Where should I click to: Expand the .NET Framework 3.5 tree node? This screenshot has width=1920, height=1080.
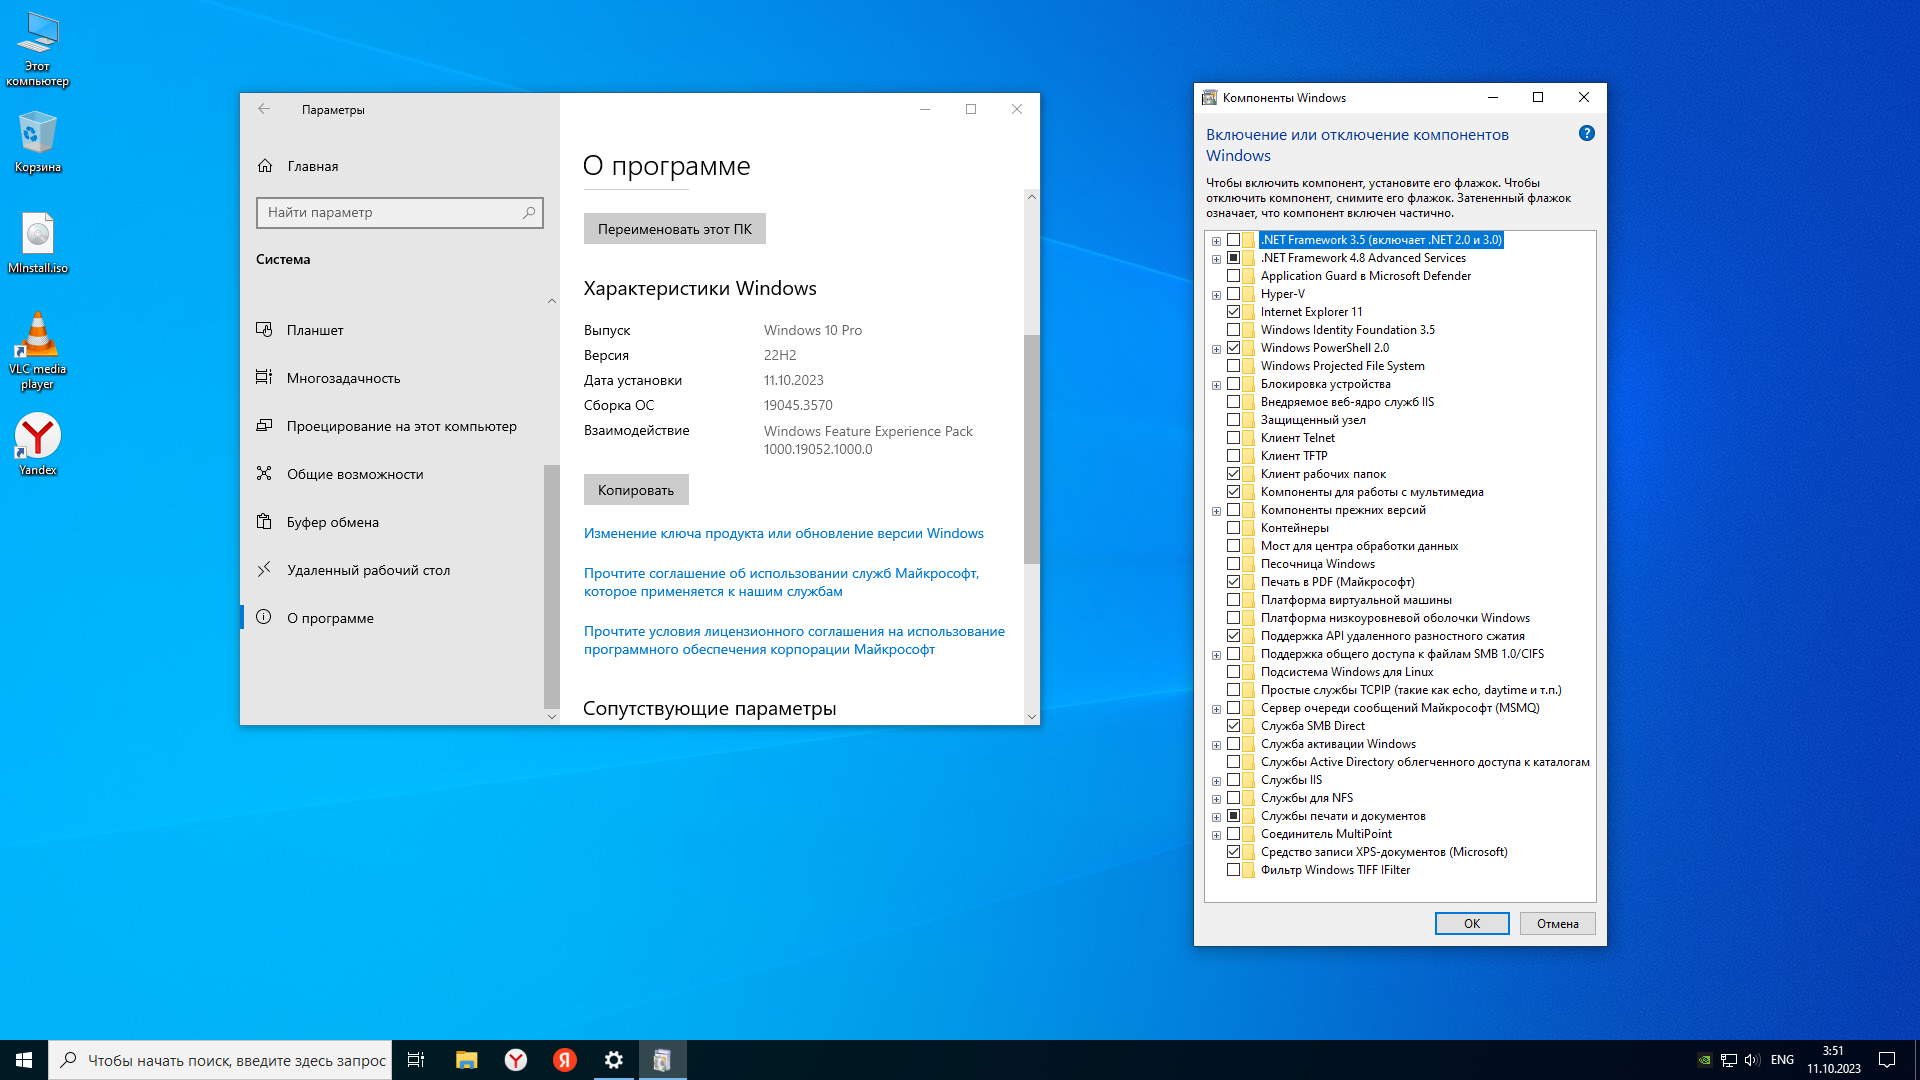coord(1216,241)
